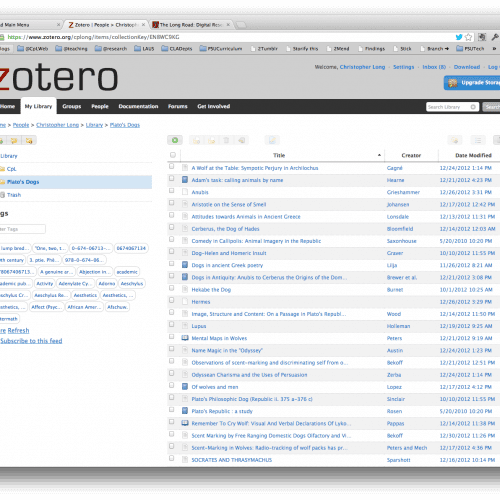Viewport: 500px width, 500px height.
Task: Click the book icon beside Of wolves and men
Action: coord(185,387)
